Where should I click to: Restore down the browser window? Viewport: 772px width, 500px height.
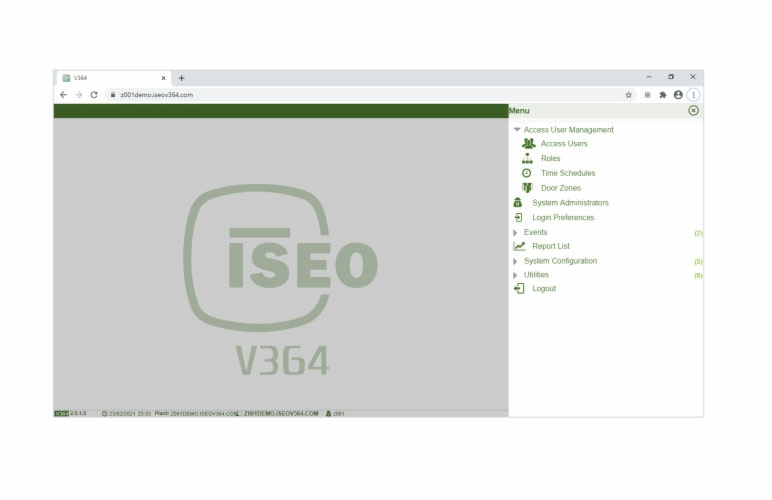click(x=671, y=77)
